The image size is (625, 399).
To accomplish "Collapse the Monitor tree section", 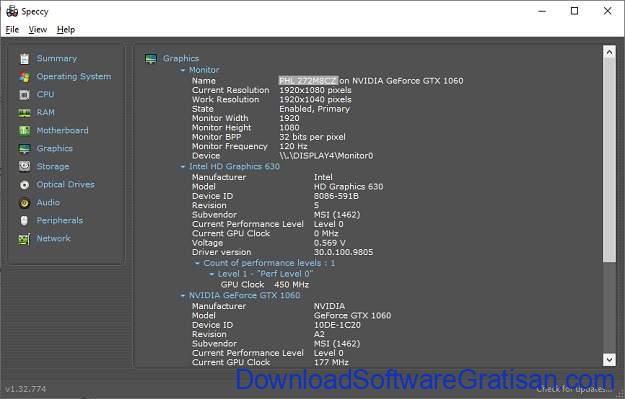I will tap(183, 70).
